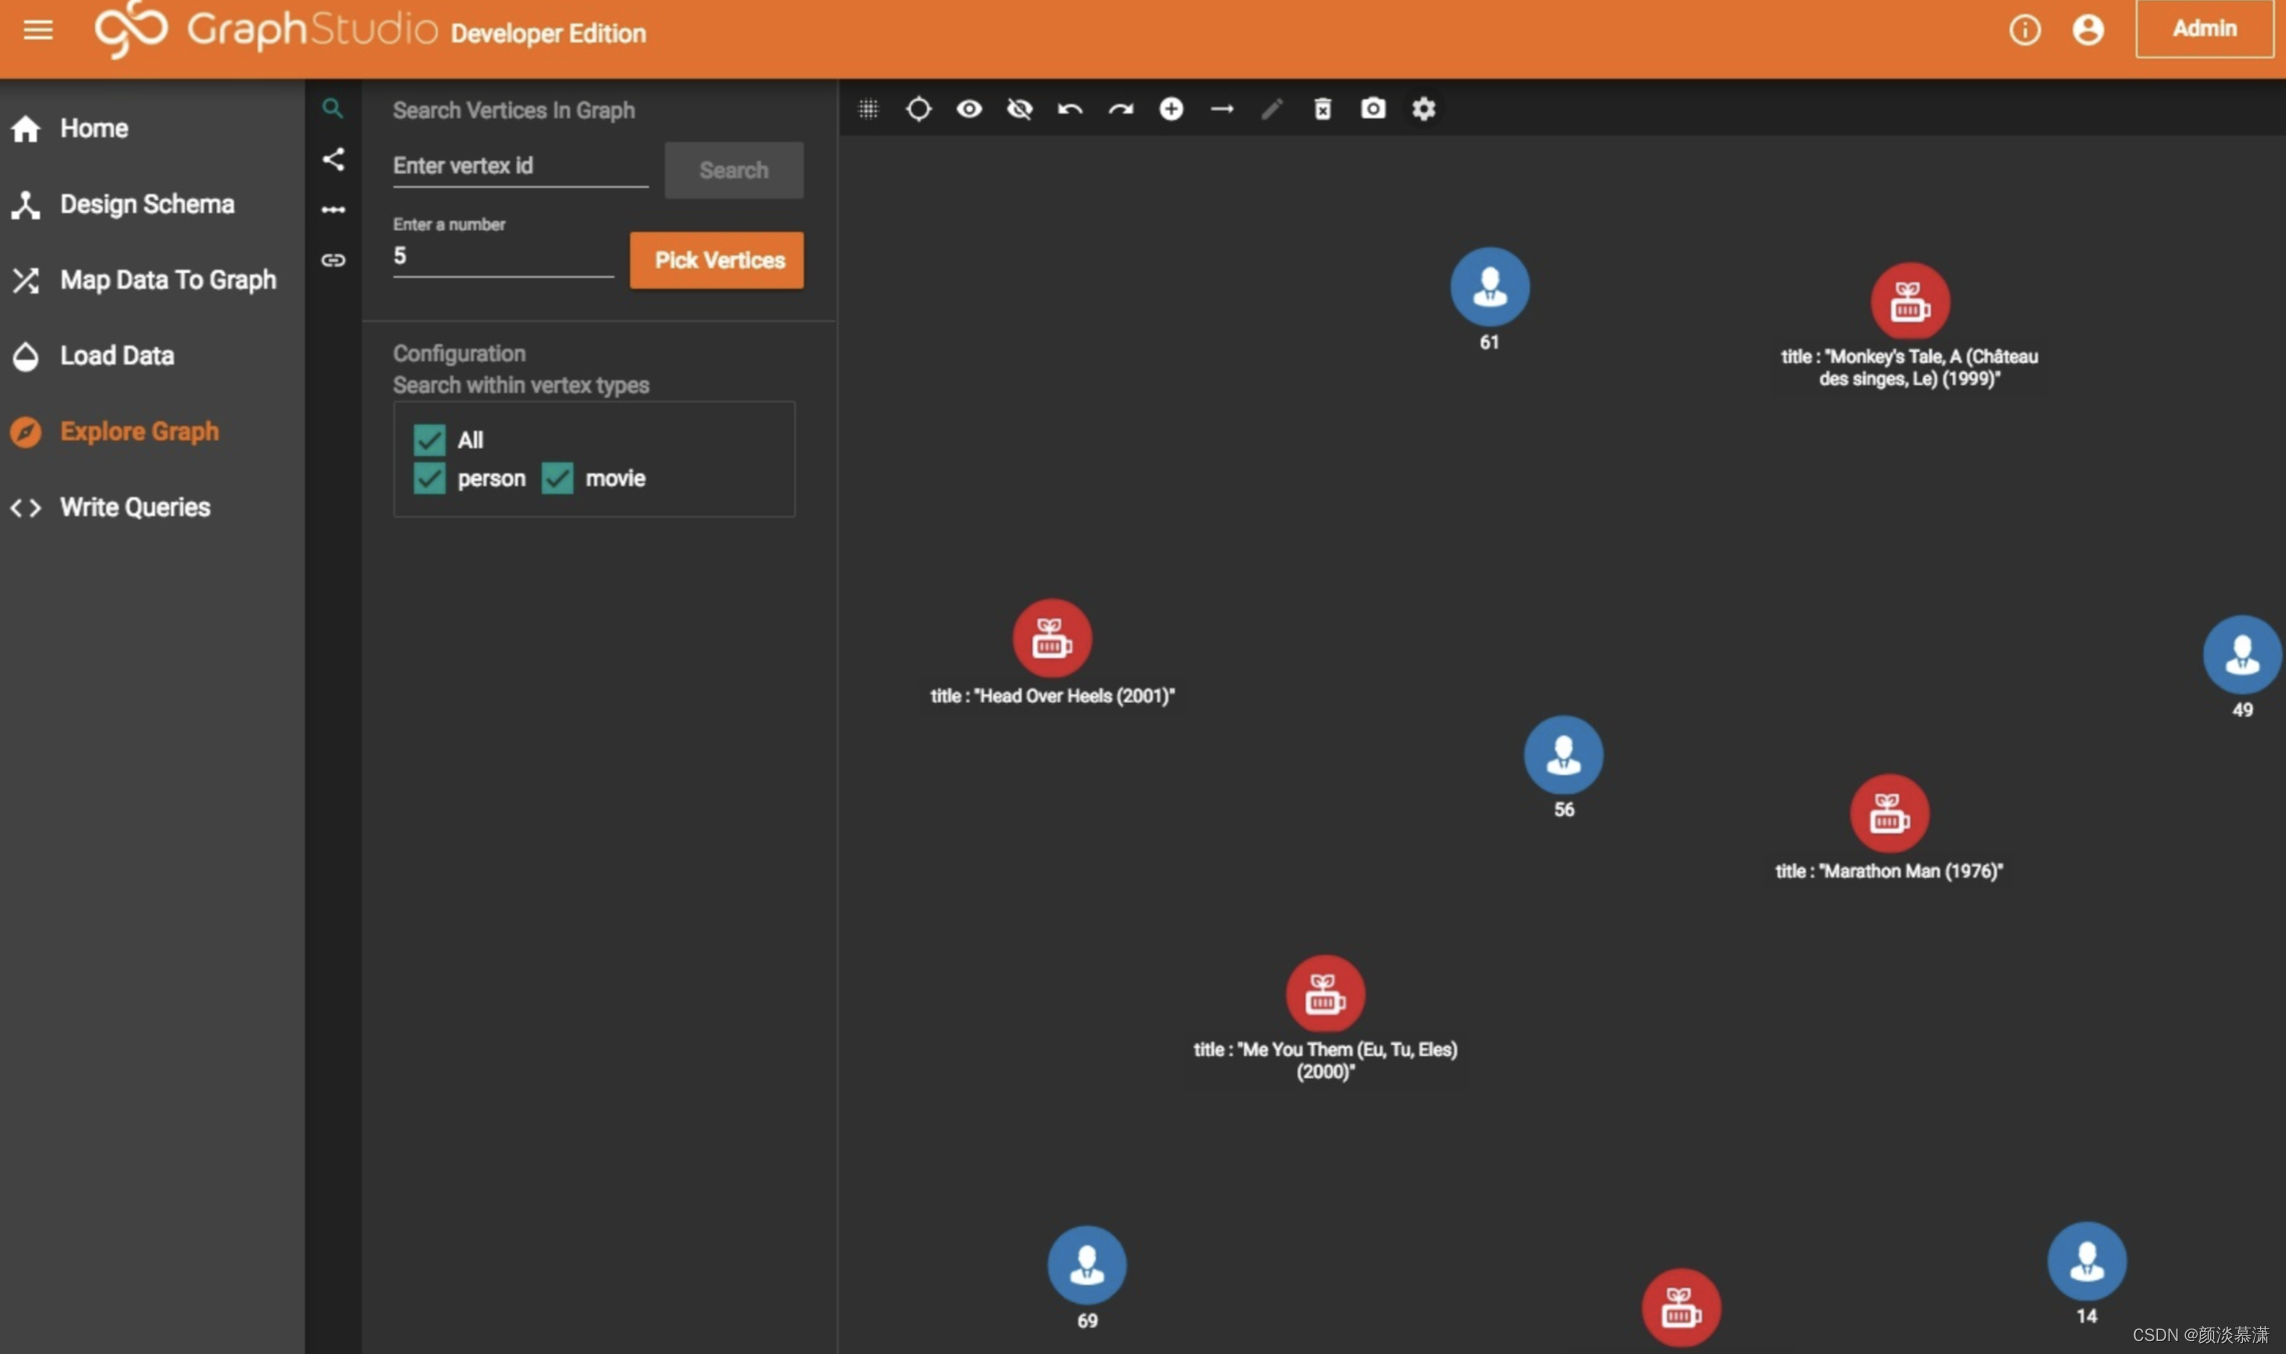Select the three-dots path tab icon
This screenshot has width=2286, height=1354.
(x=333, y=210)
